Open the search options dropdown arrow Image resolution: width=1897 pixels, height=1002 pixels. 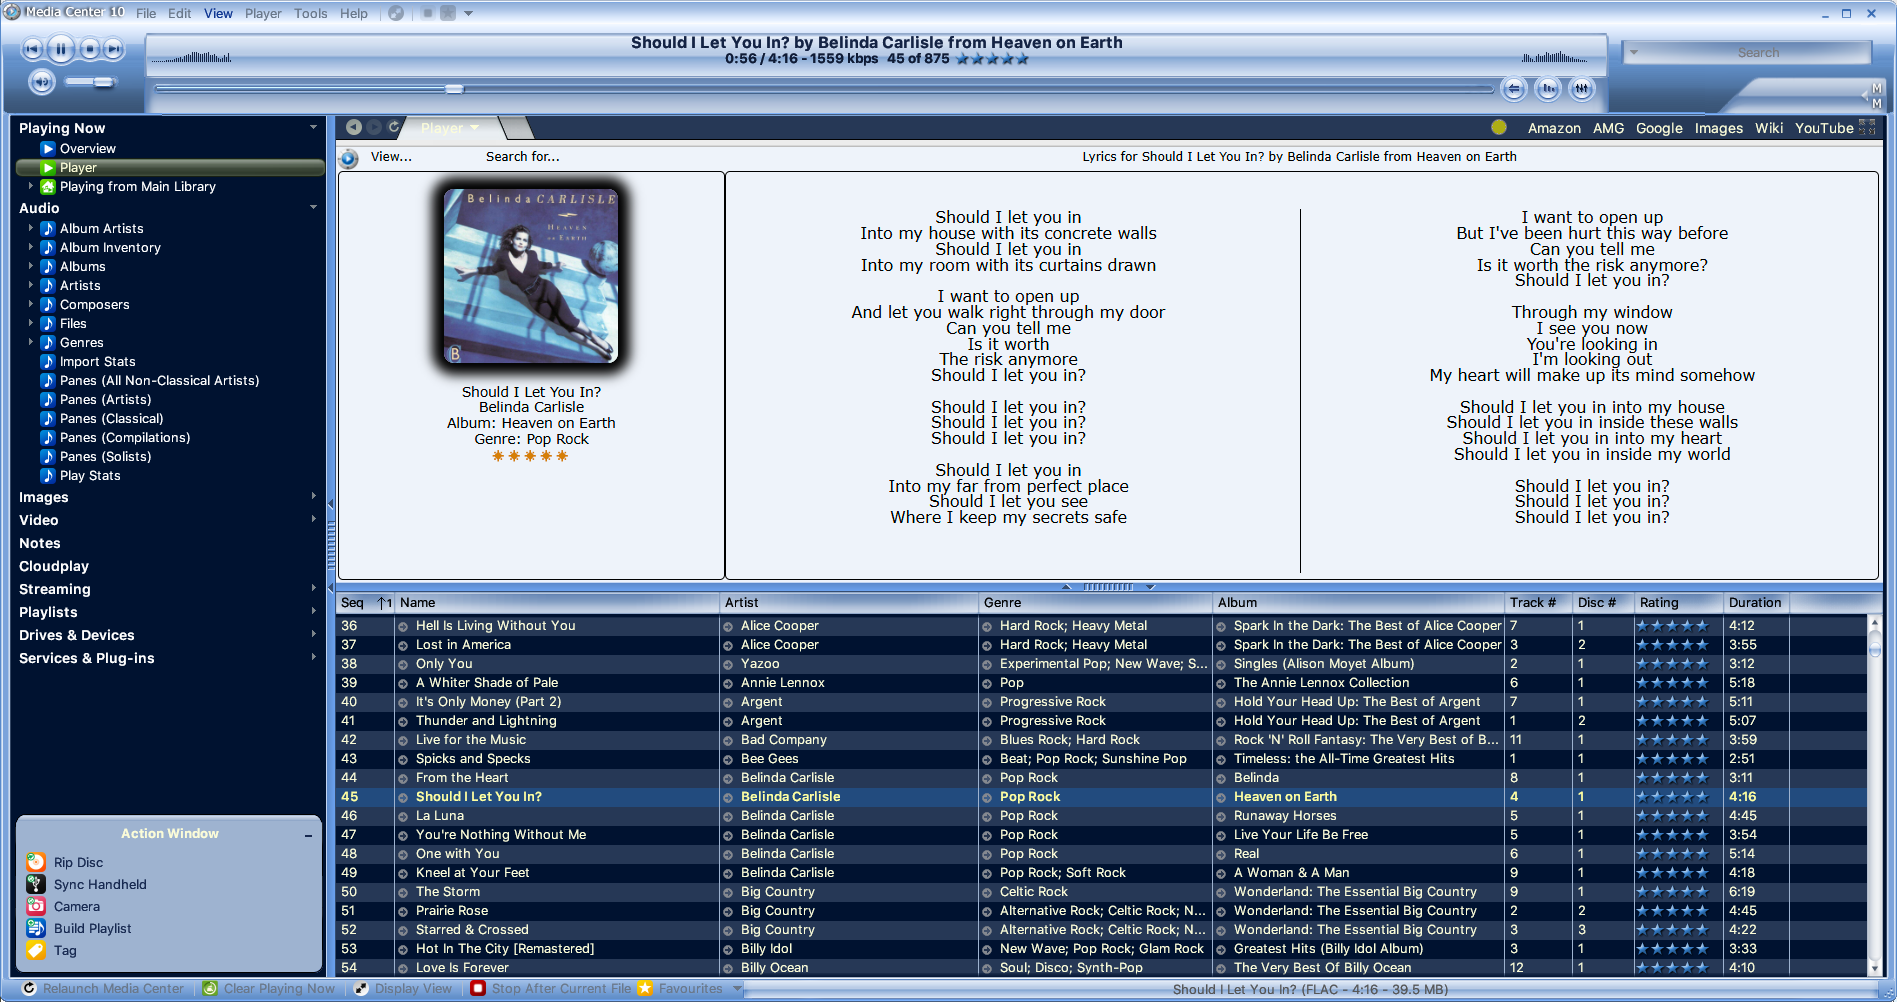point(1634,52)
